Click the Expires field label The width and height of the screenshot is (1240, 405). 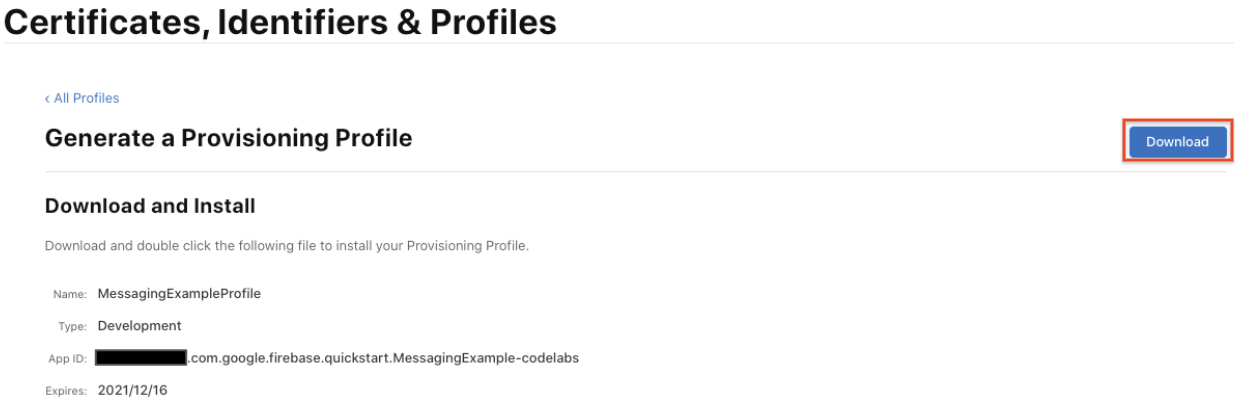(x=67, y=391)
